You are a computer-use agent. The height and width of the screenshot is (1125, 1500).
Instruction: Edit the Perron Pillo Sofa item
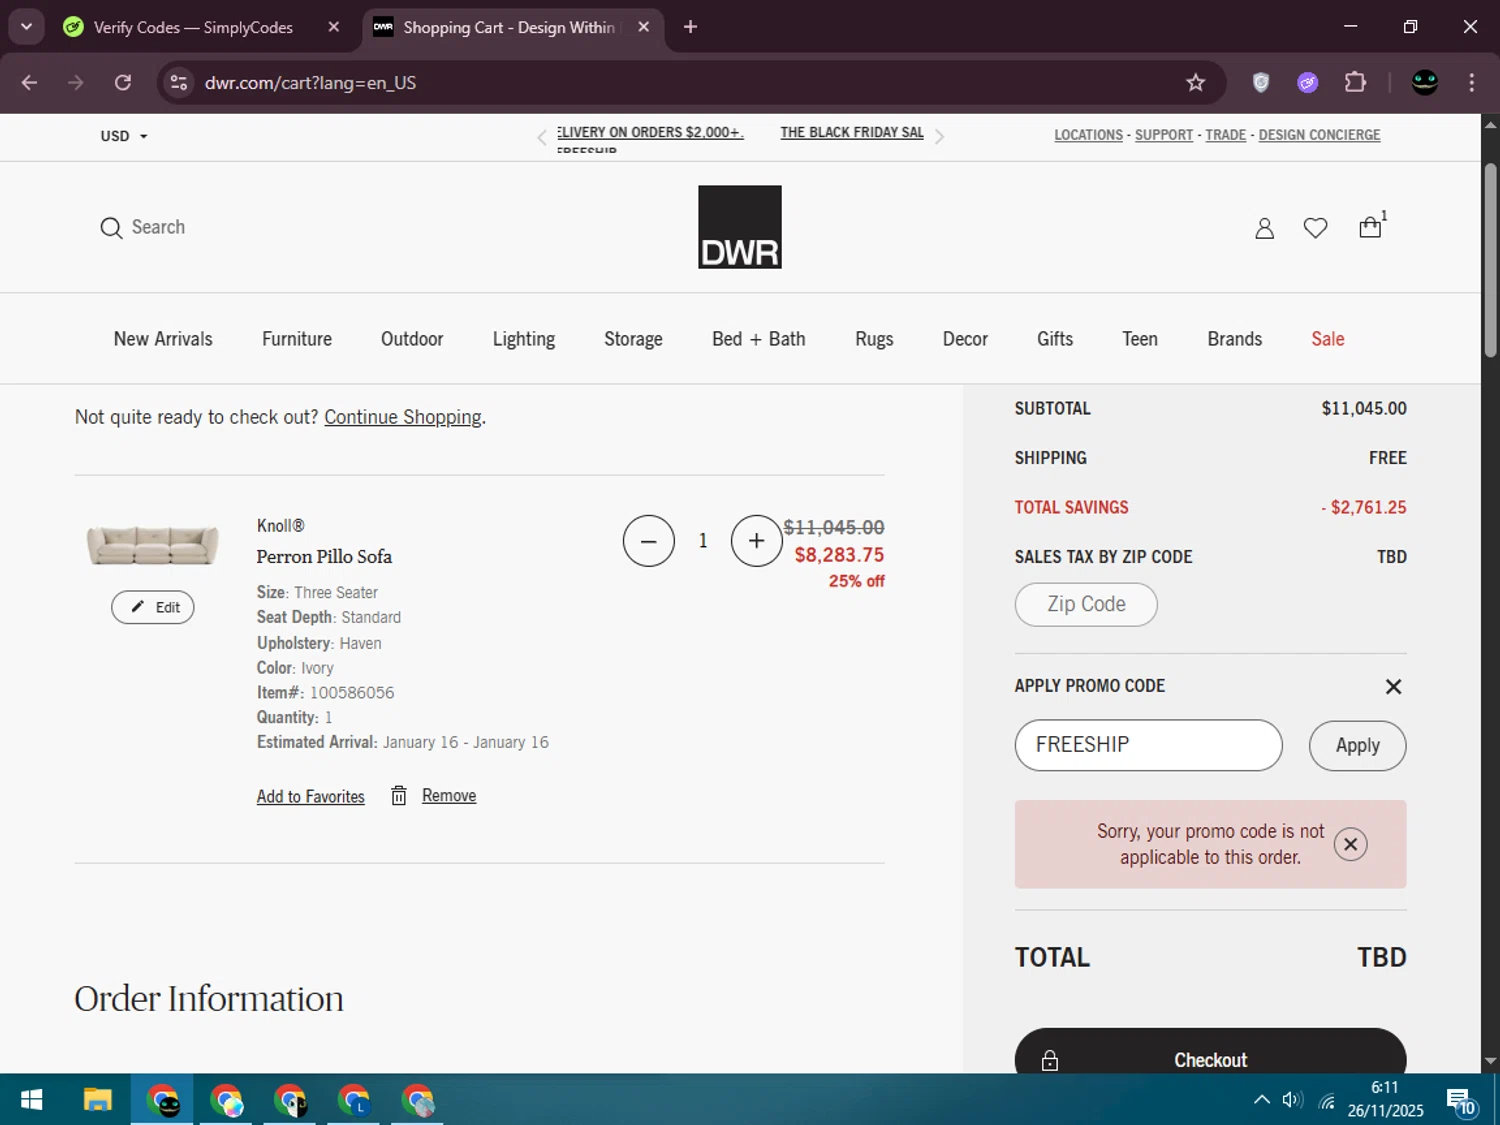click(x=153, y=607)
